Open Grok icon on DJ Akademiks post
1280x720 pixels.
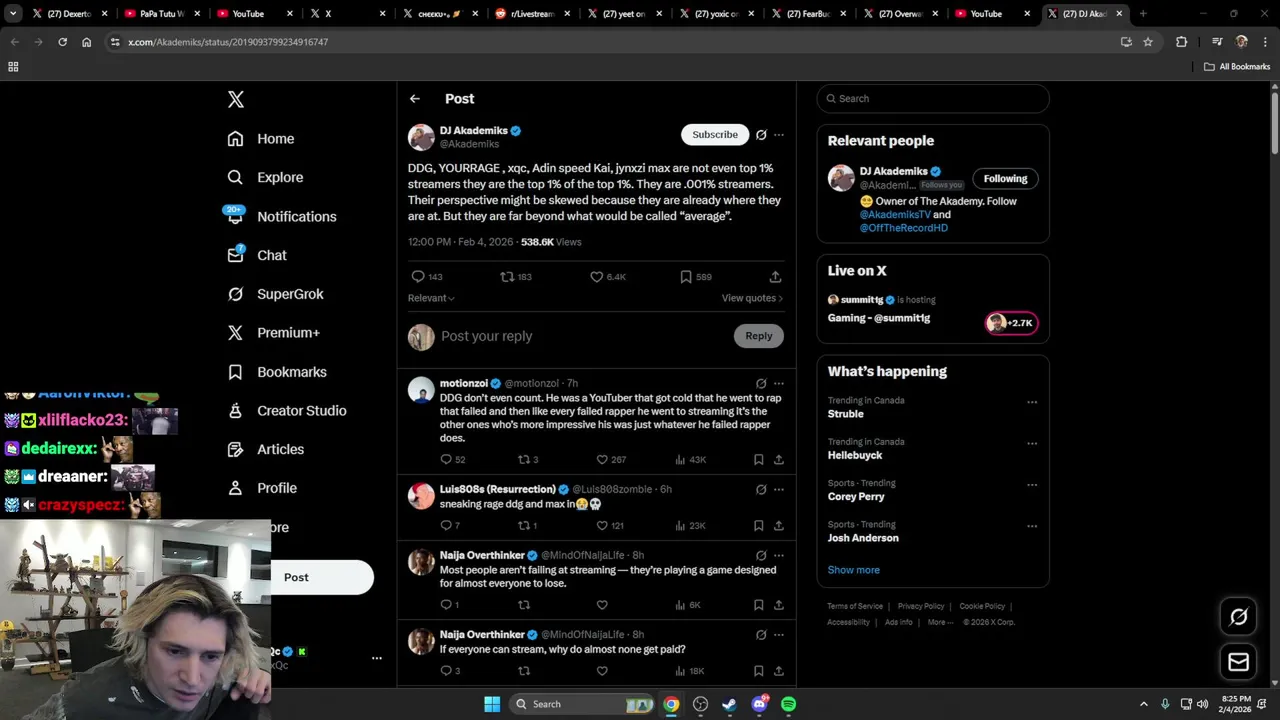click(x=761, y=135)
